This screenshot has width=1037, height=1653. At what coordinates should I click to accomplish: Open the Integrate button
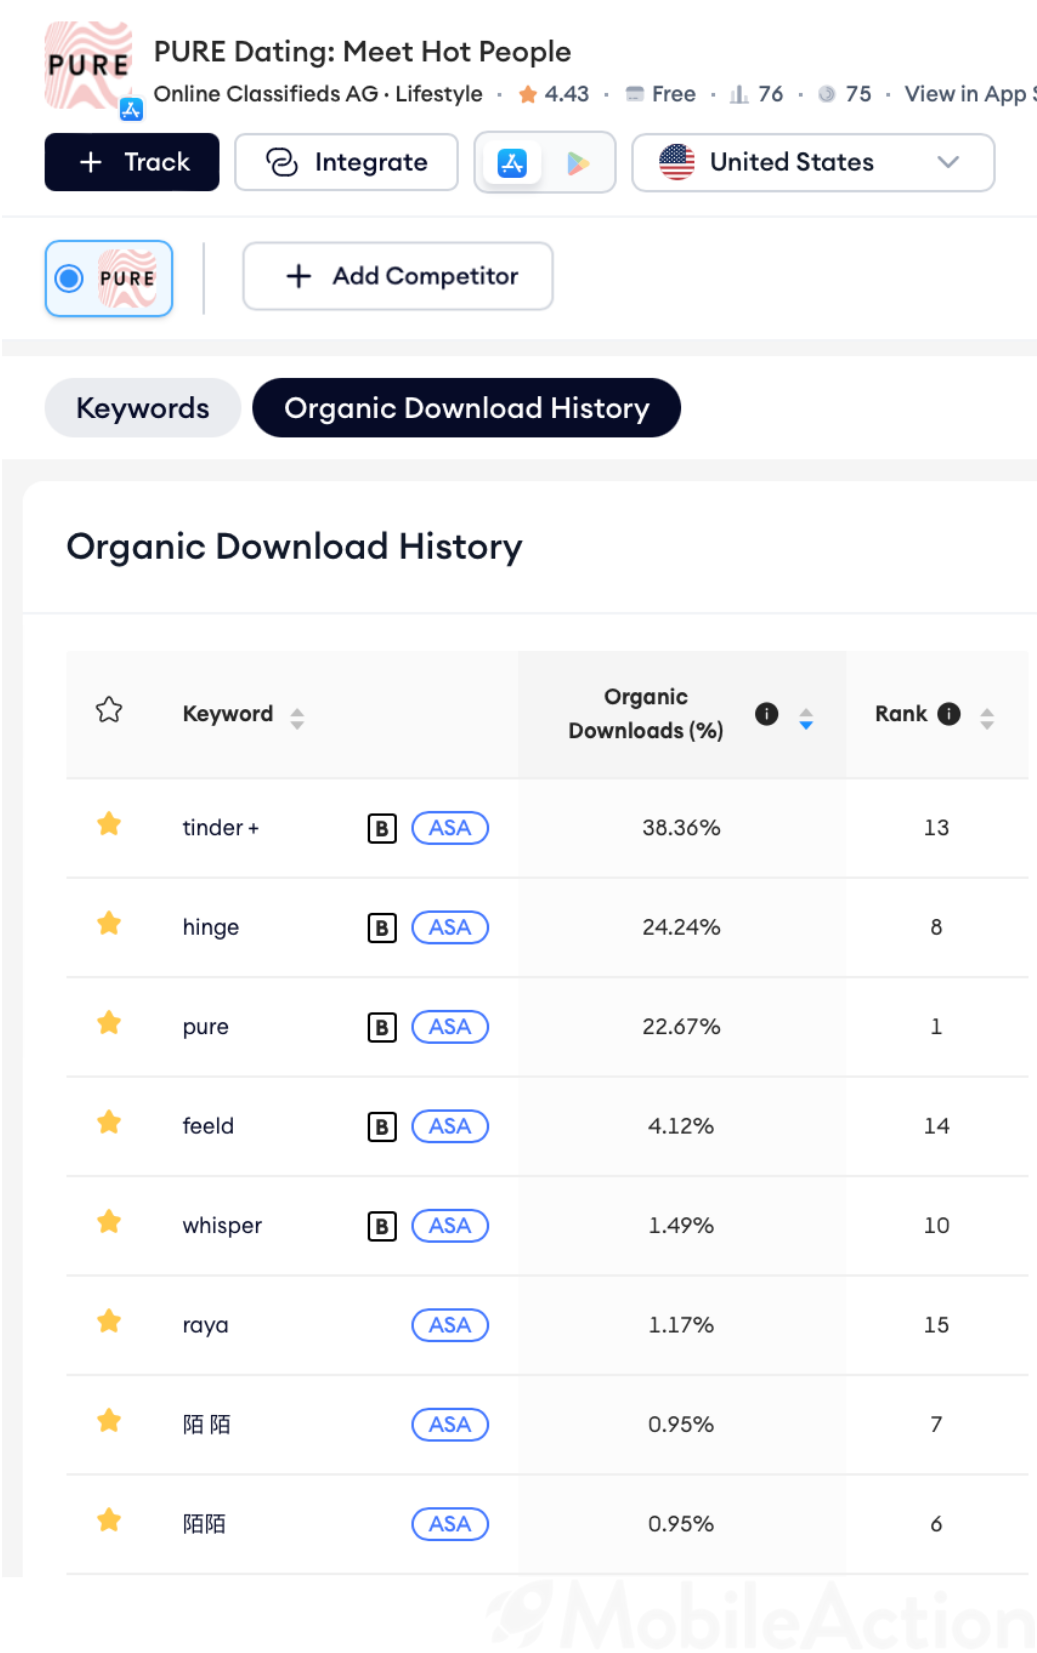coord(346,162)
